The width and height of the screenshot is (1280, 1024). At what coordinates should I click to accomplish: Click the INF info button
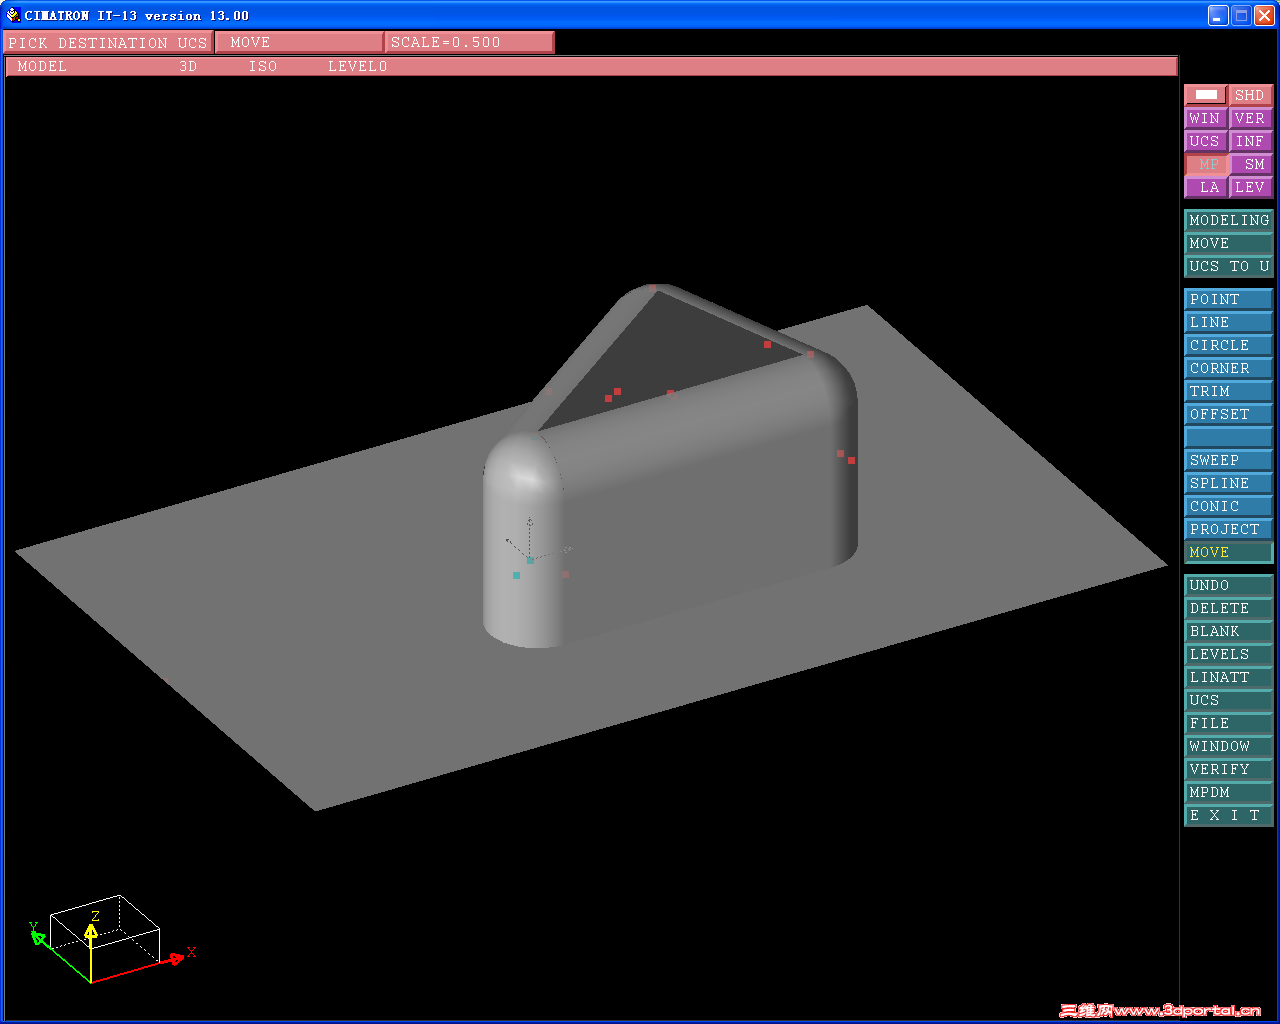(x=1250, y=141)
